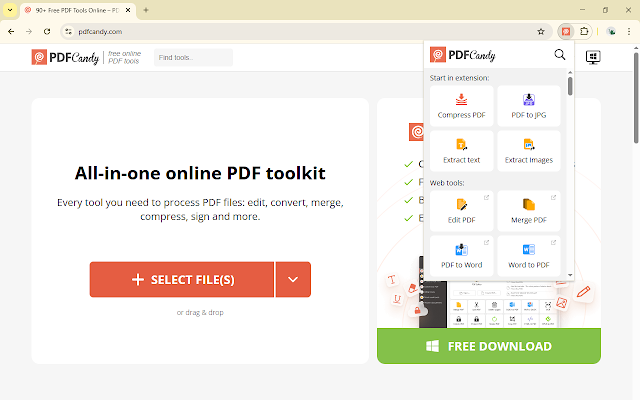Click the FREE DOWNLOAD button
Screen dimensions: 640x400
pos(489,346)
